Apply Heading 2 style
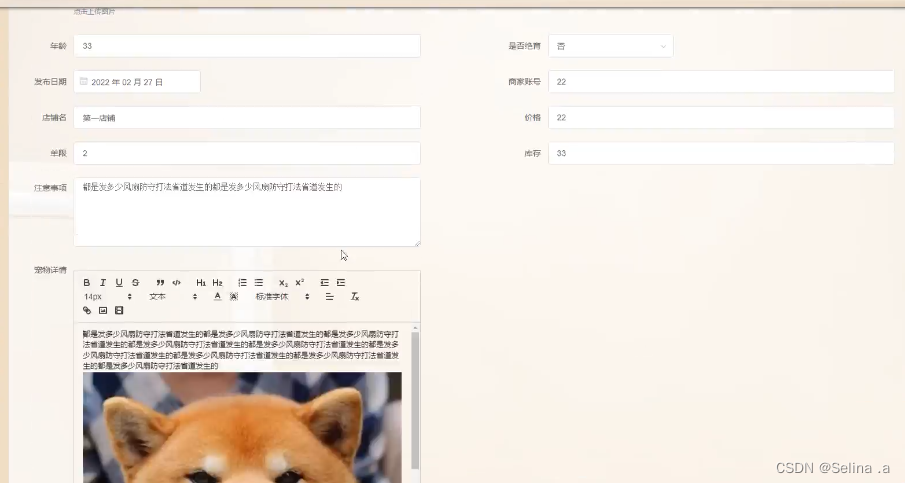The width and height of the screenshot is (905, 483). pyautogui.click(x=217, y=283)
